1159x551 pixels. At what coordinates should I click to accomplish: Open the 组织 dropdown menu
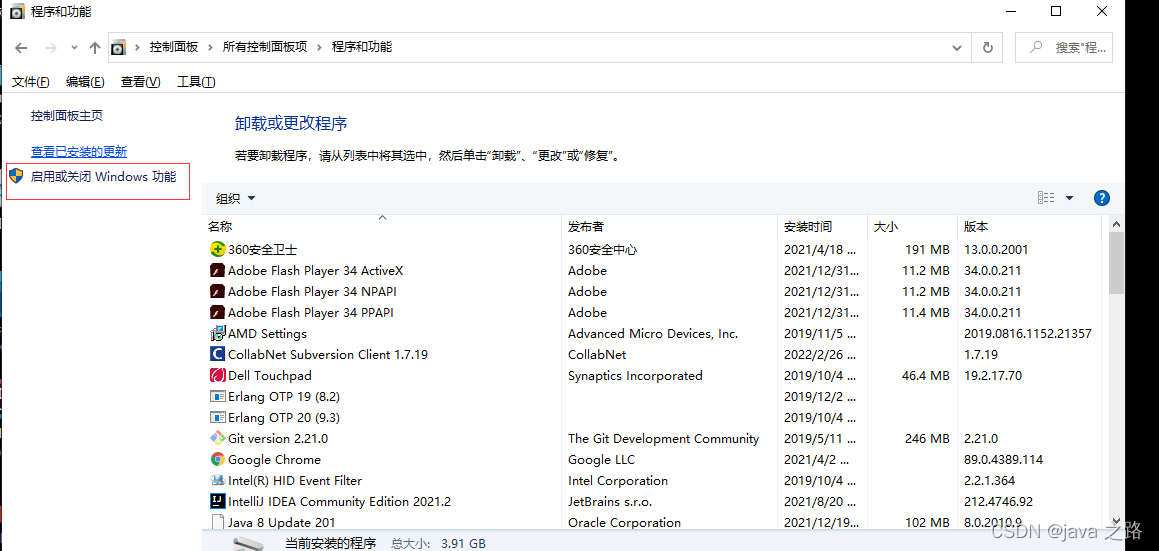click(236, 198)
